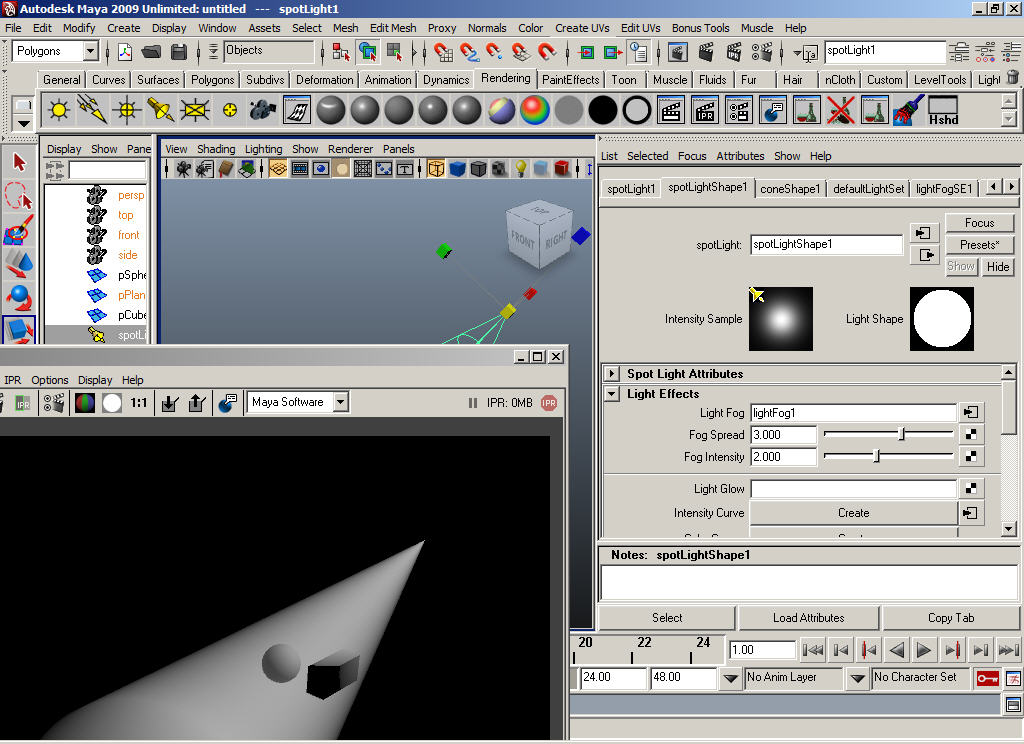Click the 1:1 real size button
This screenshot has height=744, width=1024.
(x=138, y=403)
